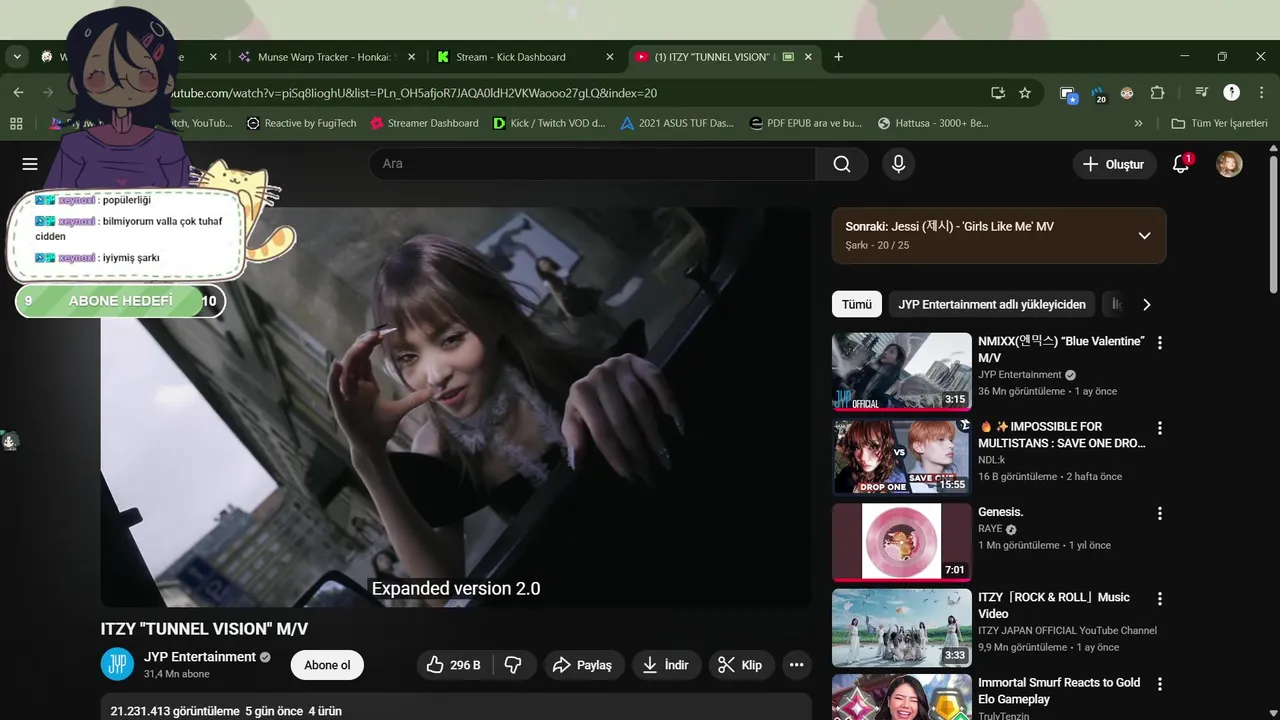Open the YouTube account avatar menu

pos(1229,164)
